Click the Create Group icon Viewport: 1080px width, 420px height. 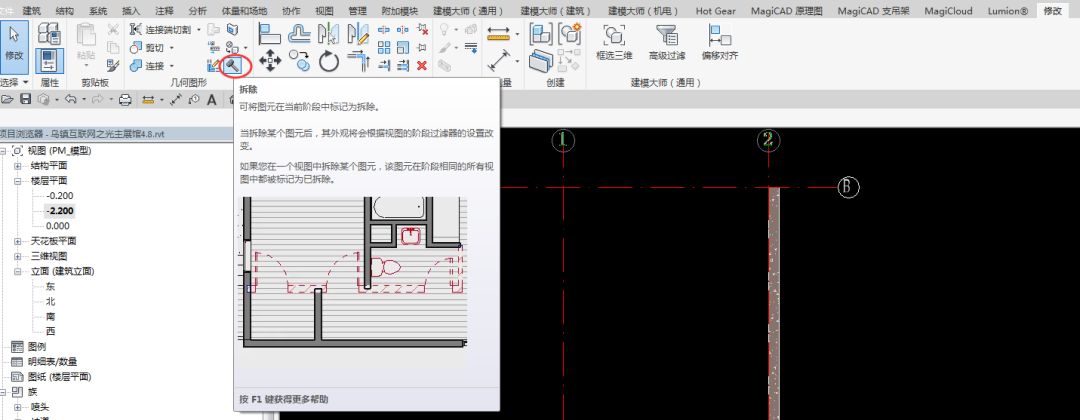click(x=570, y=34)
